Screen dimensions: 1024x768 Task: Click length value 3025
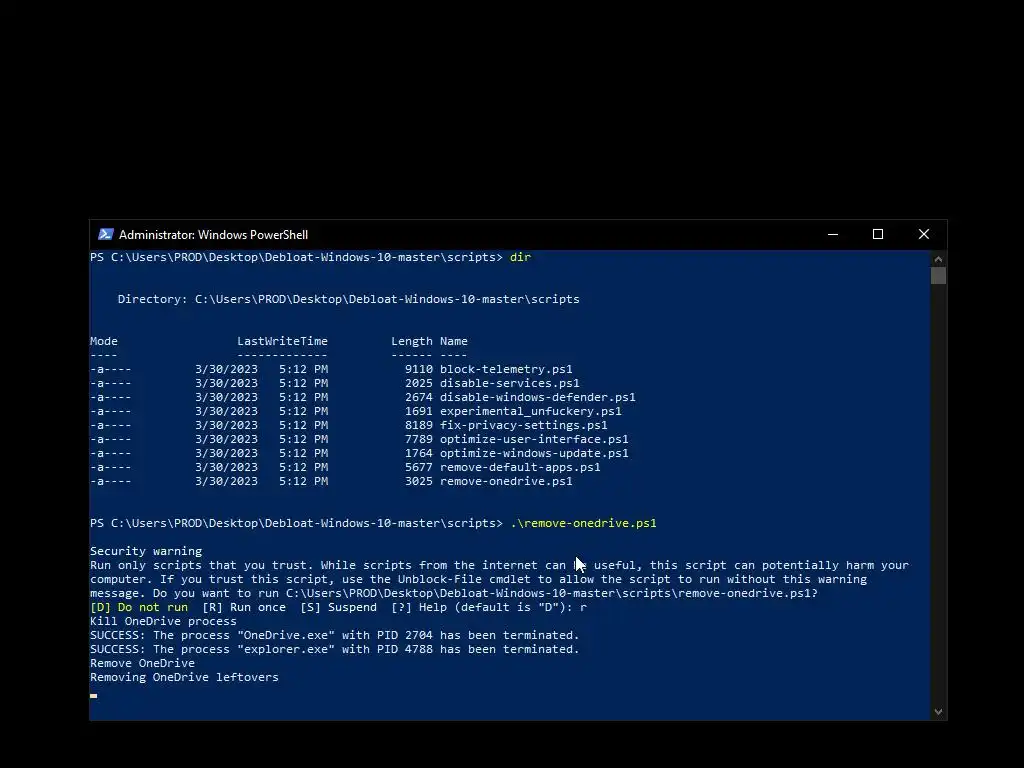click(419, 481)
